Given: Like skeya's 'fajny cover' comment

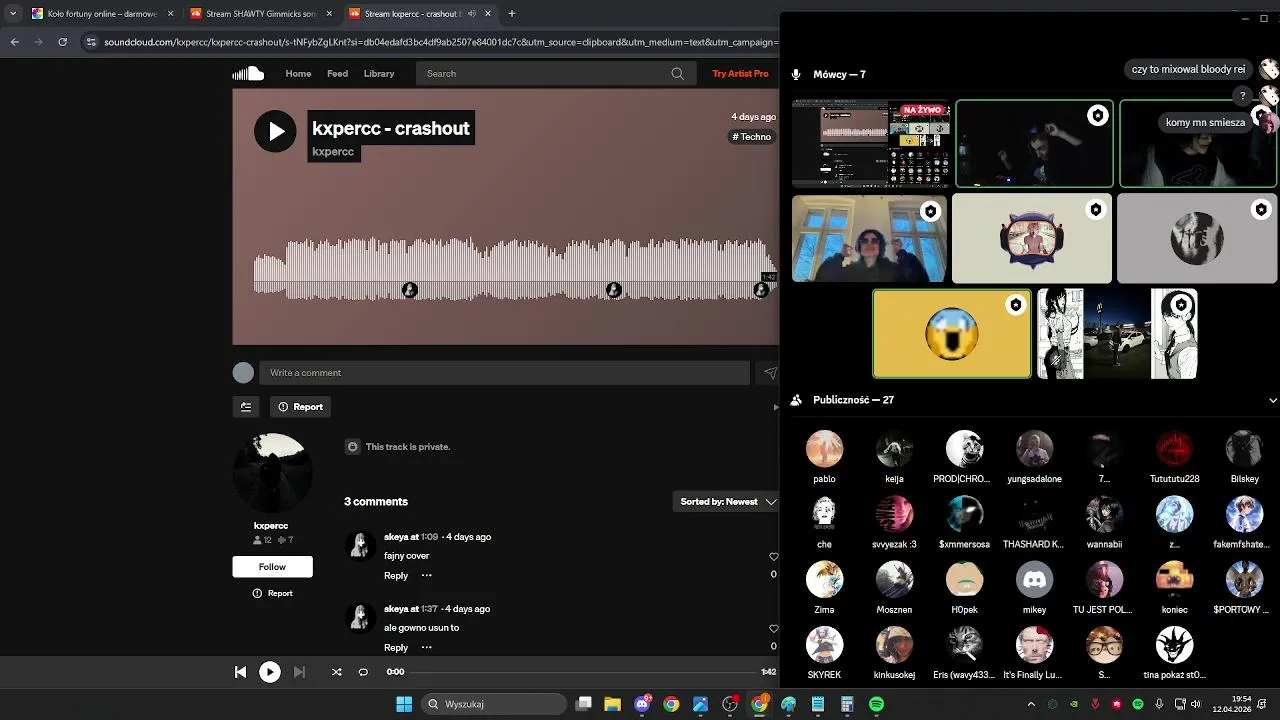Looking at the screenshot, I should click(x=773, y=557).
